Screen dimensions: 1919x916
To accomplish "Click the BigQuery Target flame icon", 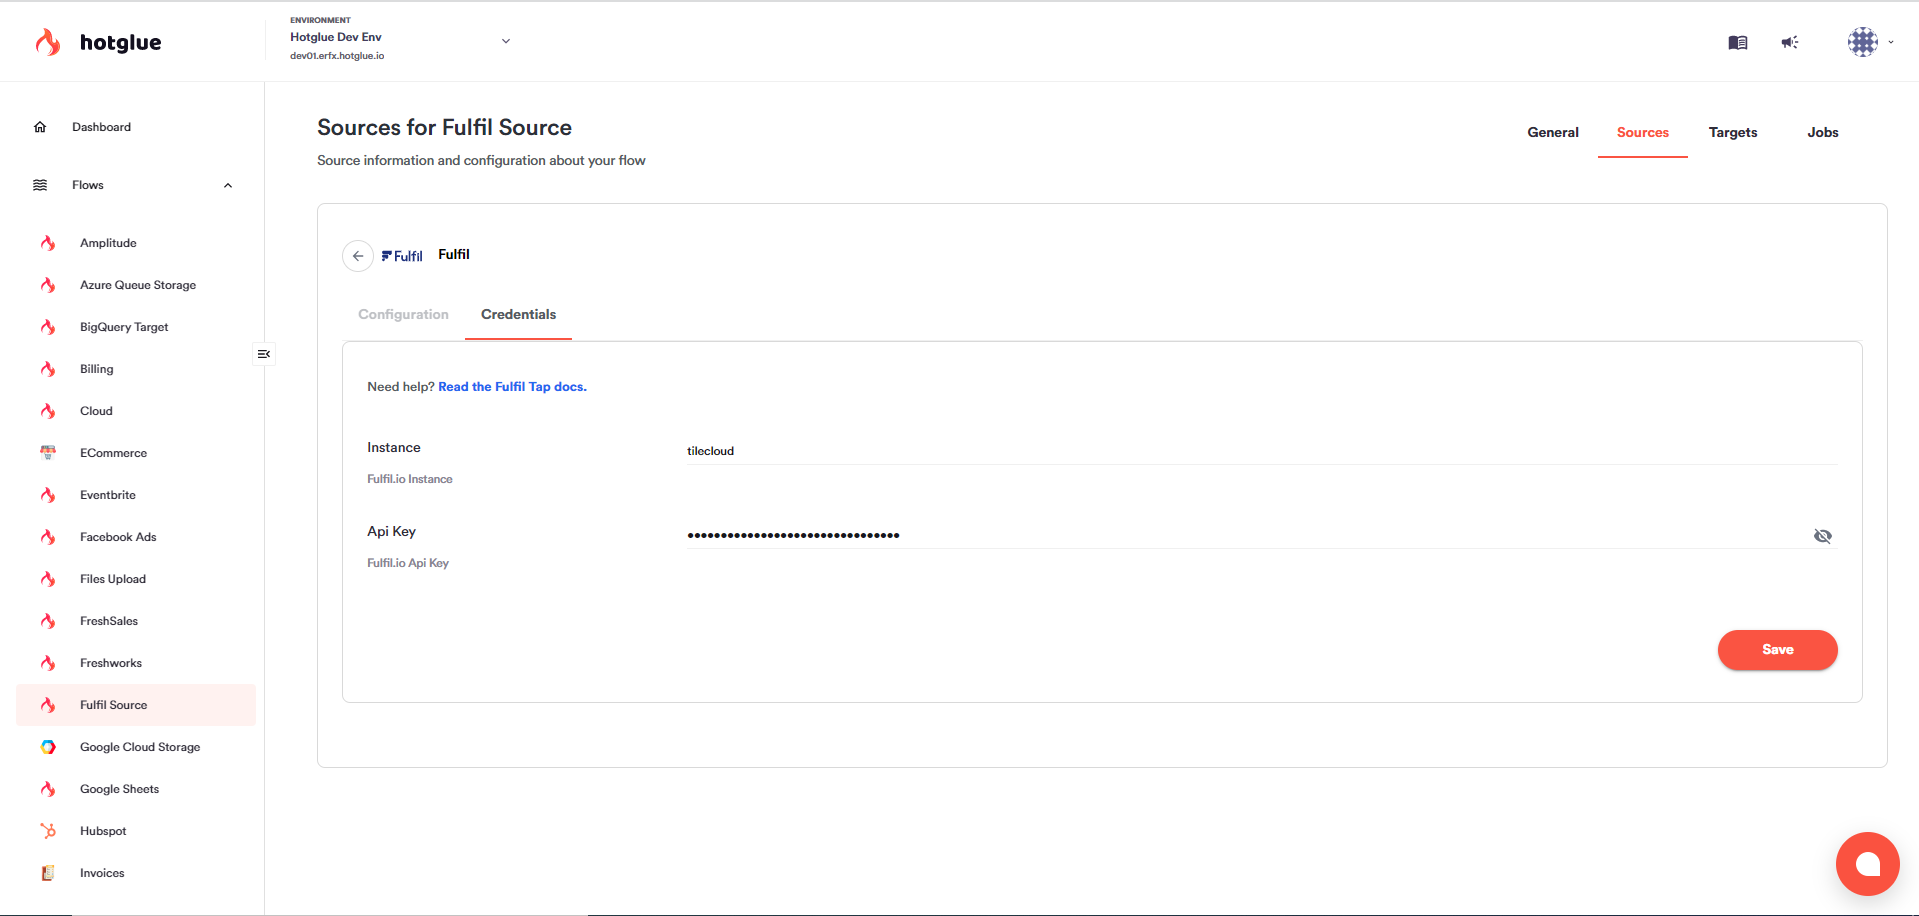I will click(48, 327).
